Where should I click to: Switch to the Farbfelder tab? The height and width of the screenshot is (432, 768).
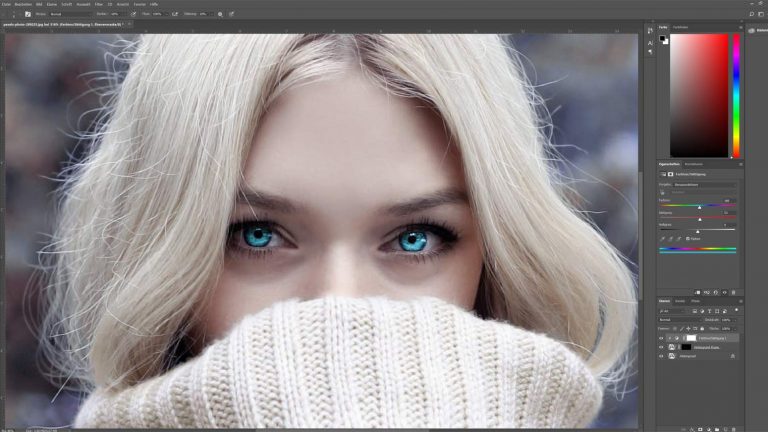(x=681, y=27)
